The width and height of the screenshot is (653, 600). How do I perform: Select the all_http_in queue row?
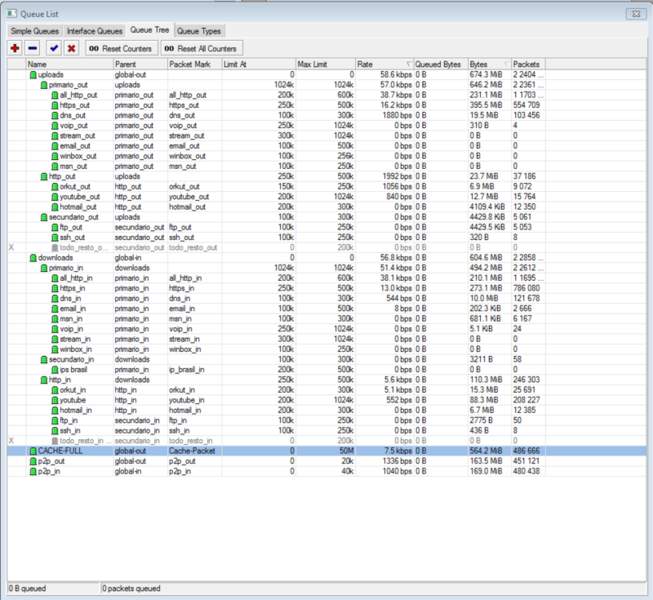[x=327, y=278]
